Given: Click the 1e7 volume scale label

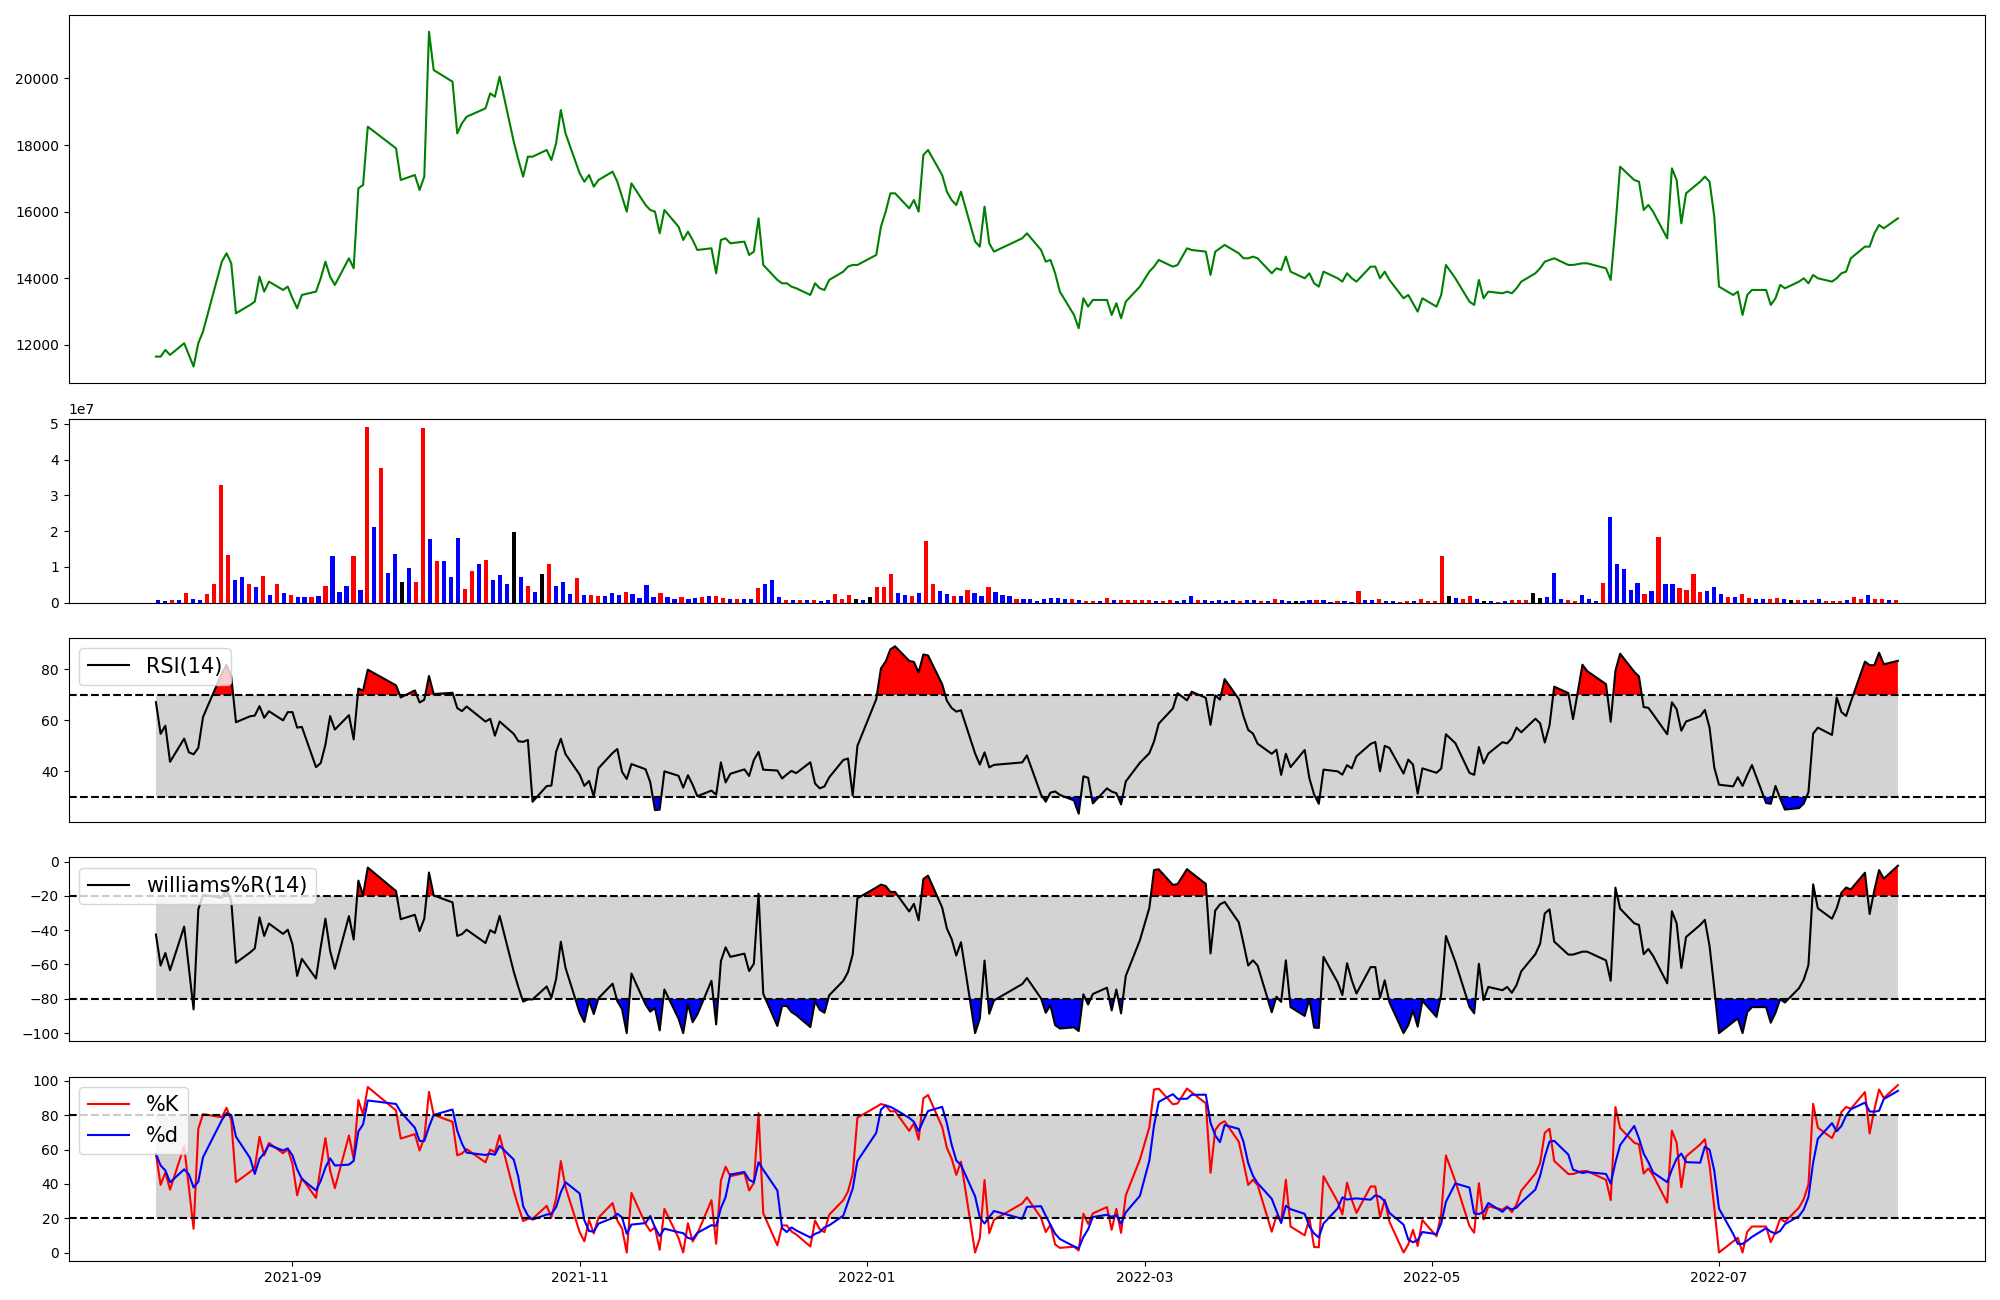Looking at the screenshot, I should [x=81, y=409].
